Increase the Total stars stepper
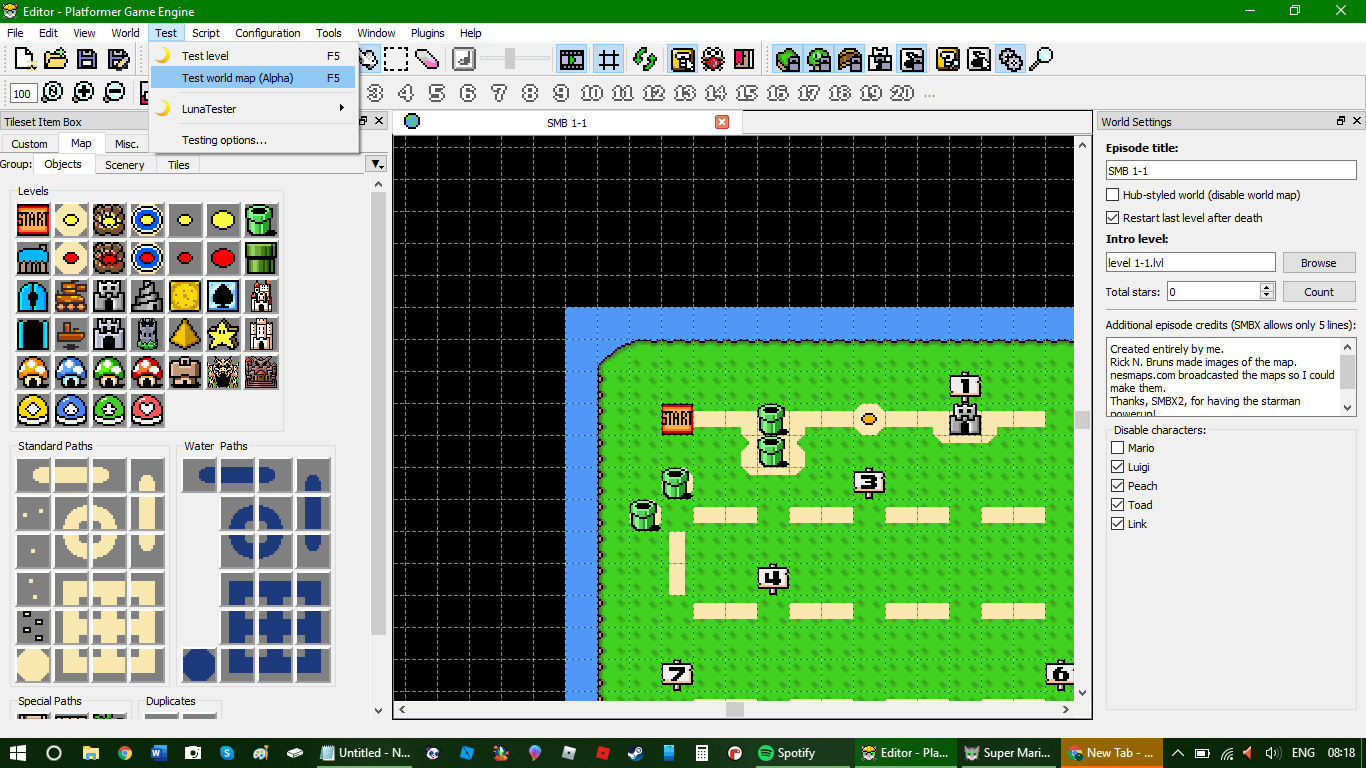The height and width of the screenshot is (768, 1366). (1267, 287)
